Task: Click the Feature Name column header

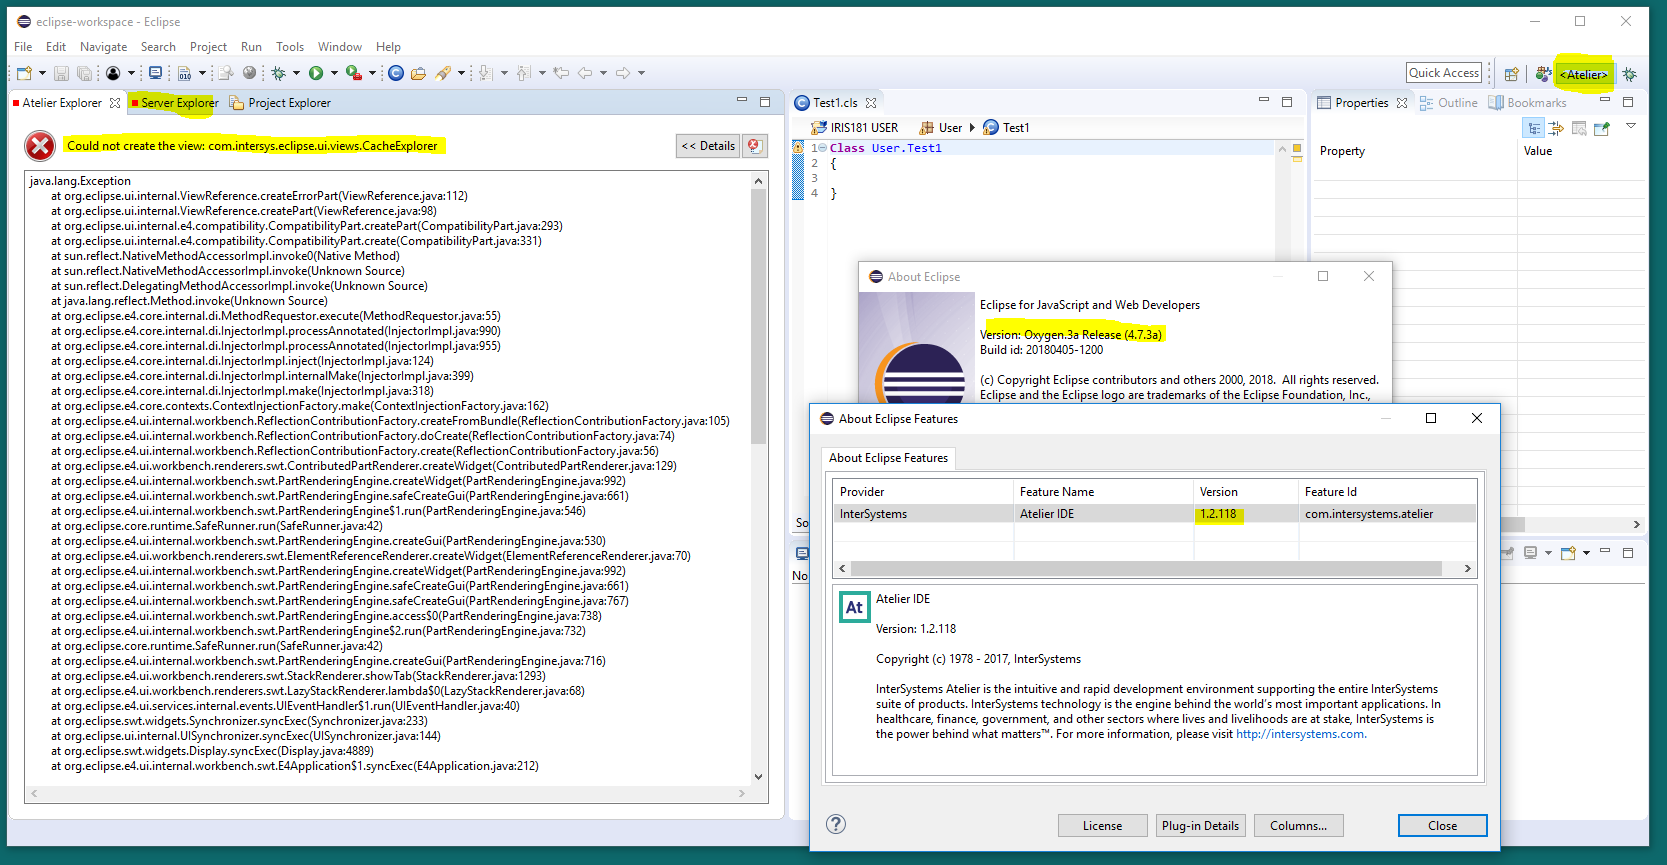Action: [1104, 492]
